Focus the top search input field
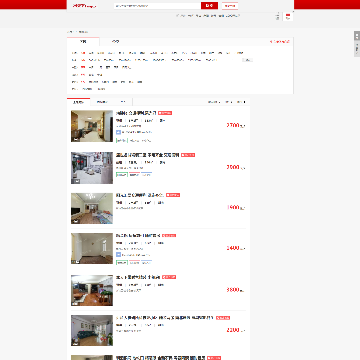The width and height of the screenshot is (360, 360). [x=157, y=6]
